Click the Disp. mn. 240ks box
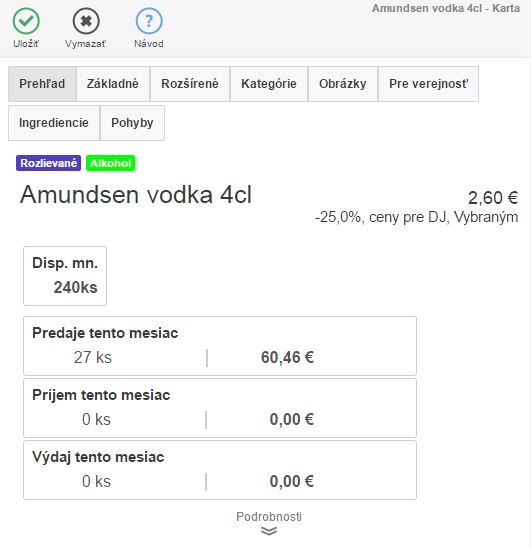The image size is (531, 548). point(65,276)
